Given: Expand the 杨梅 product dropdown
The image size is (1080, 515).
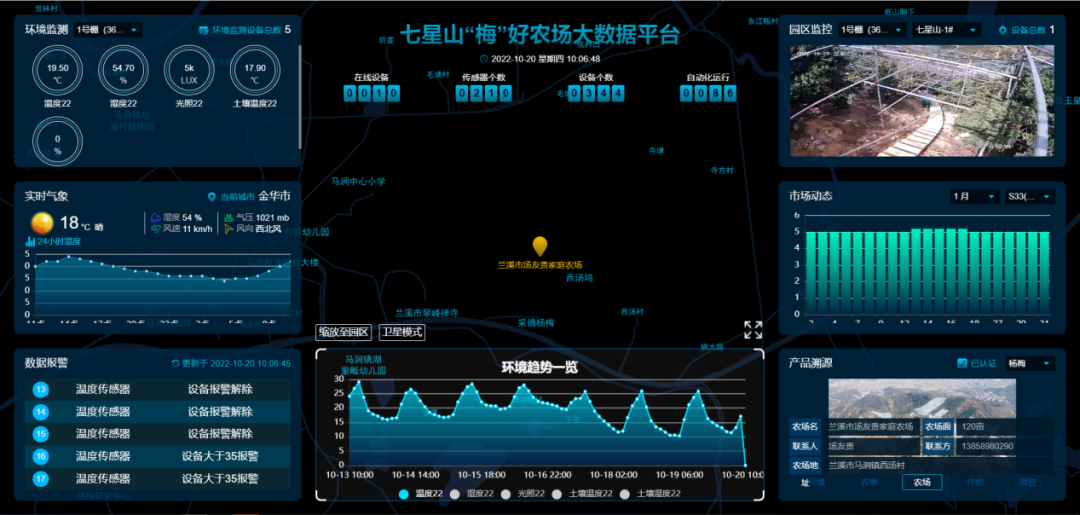Looking at the screenshot, I should tap(1030, 363).
